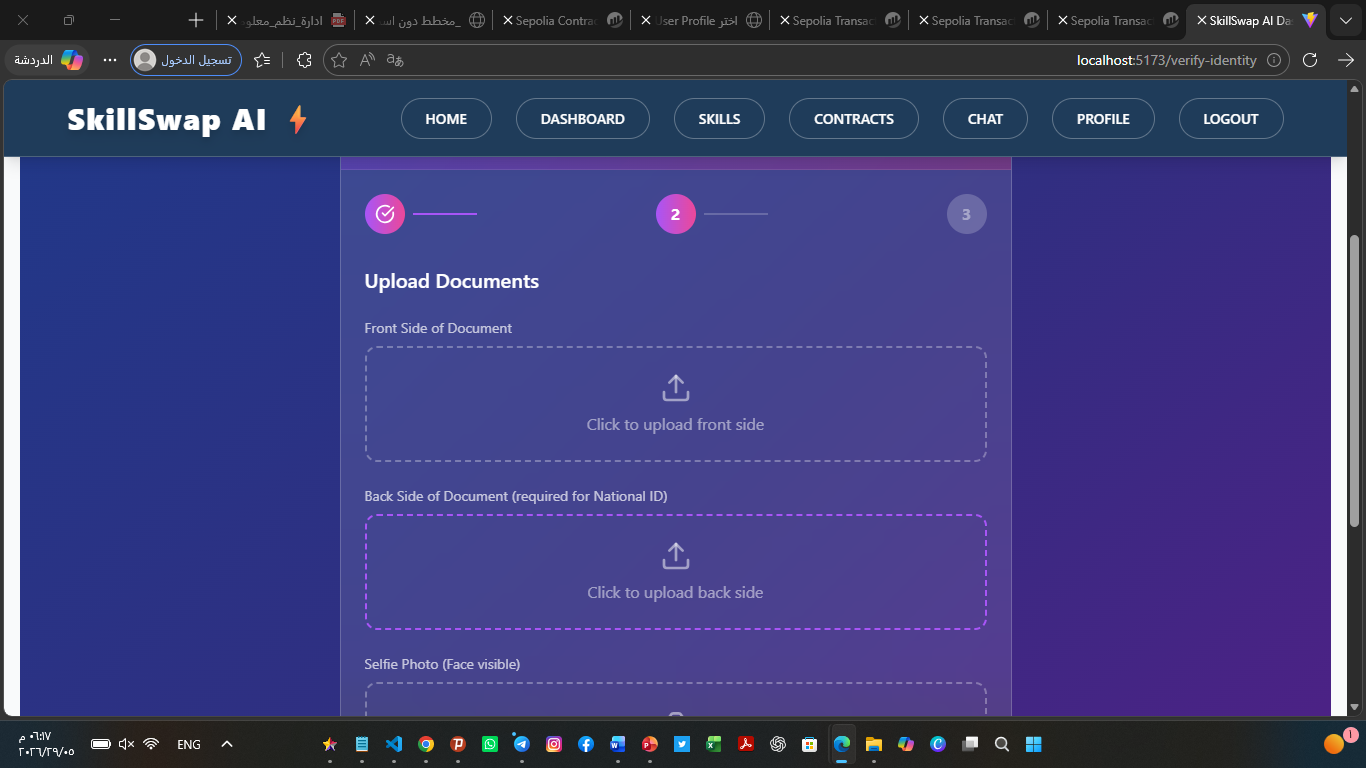This screenshot has height=768, width=1366.
Task: Click the localhost address bar URL
Action: coord(1166,60)
